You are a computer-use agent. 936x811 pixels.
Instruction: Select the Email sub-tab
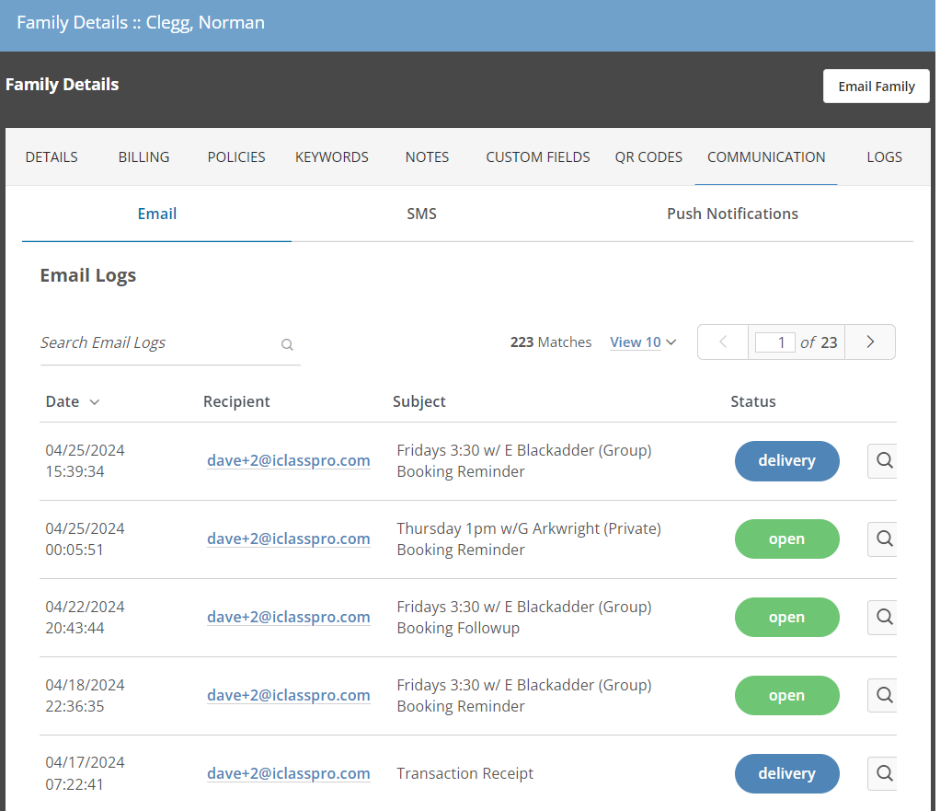[157, 214]
